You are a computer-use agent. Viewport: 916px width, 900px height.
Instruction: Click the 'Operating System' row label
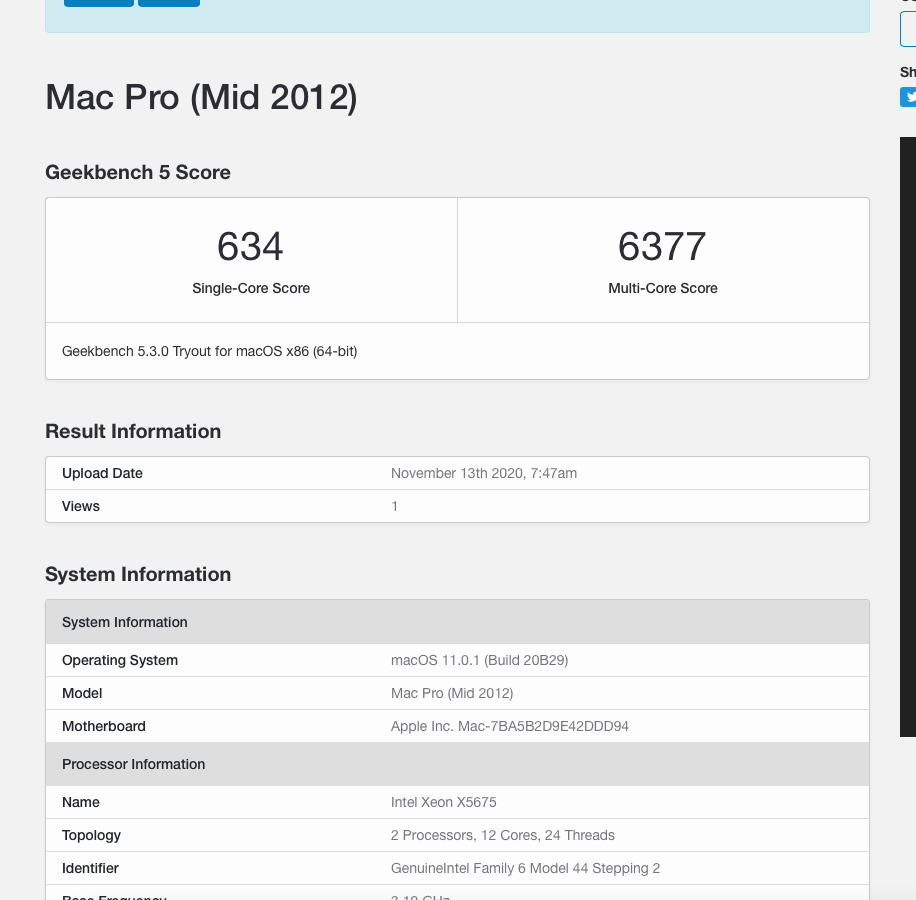(x=120, y=660)
